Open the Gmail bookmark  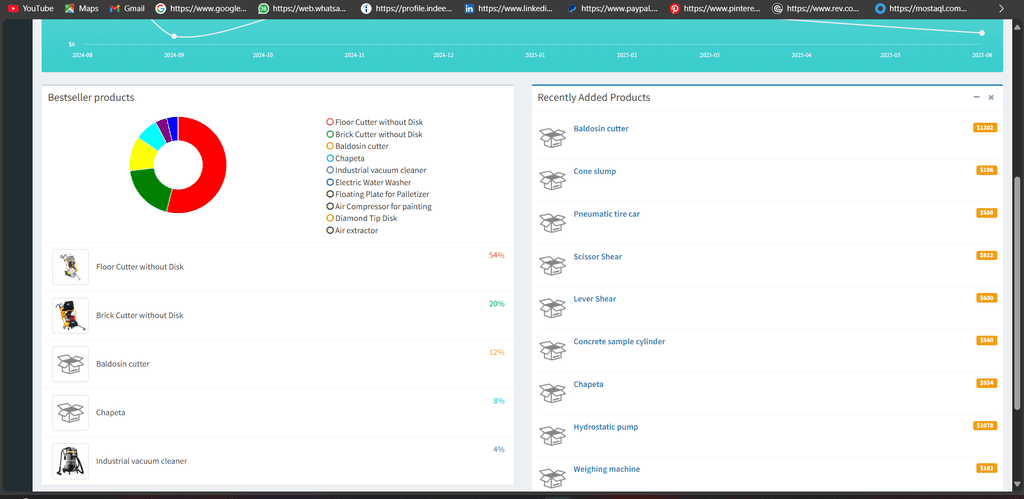pyautogui.click(x=127, y=8)
